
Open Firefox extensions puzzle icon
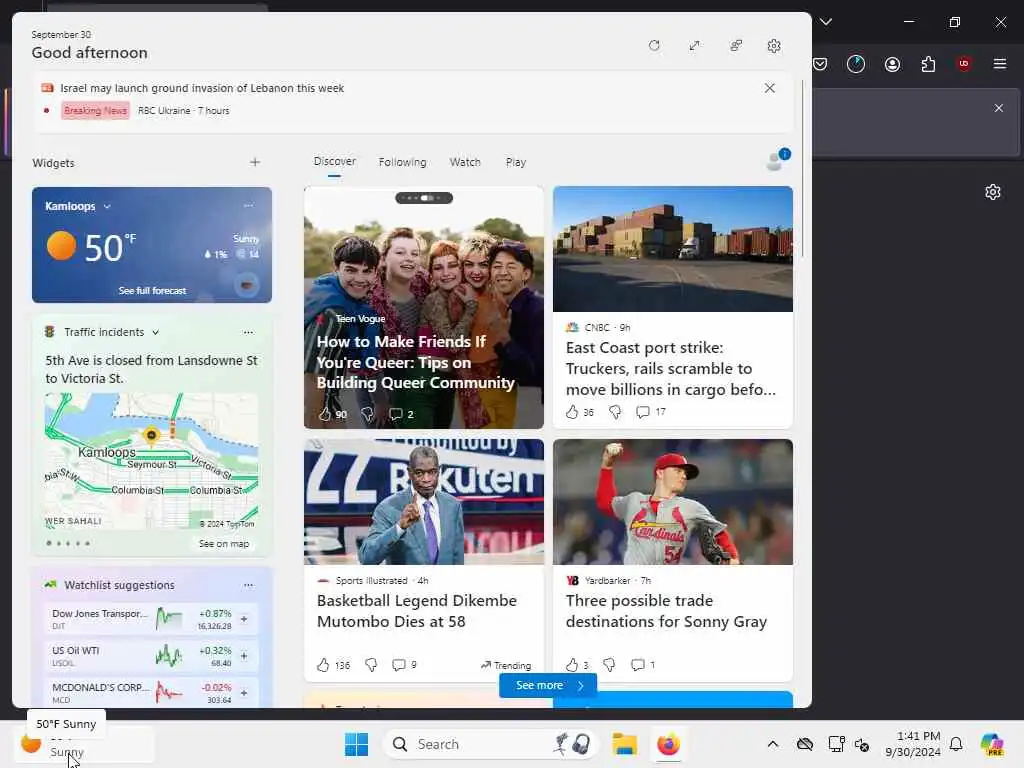pyautogui.click(x=928, y=64)
